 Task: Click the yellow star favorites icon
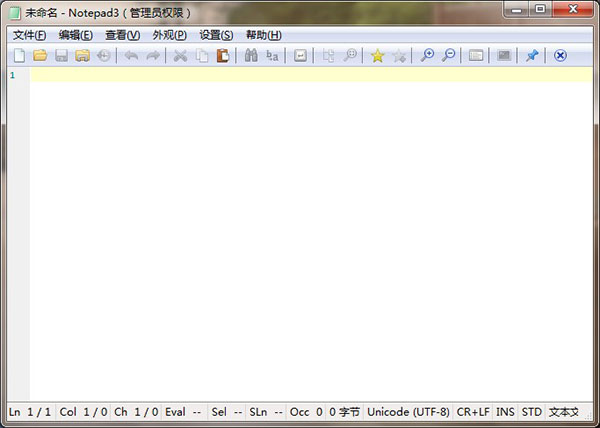click(x=377, y=56)
